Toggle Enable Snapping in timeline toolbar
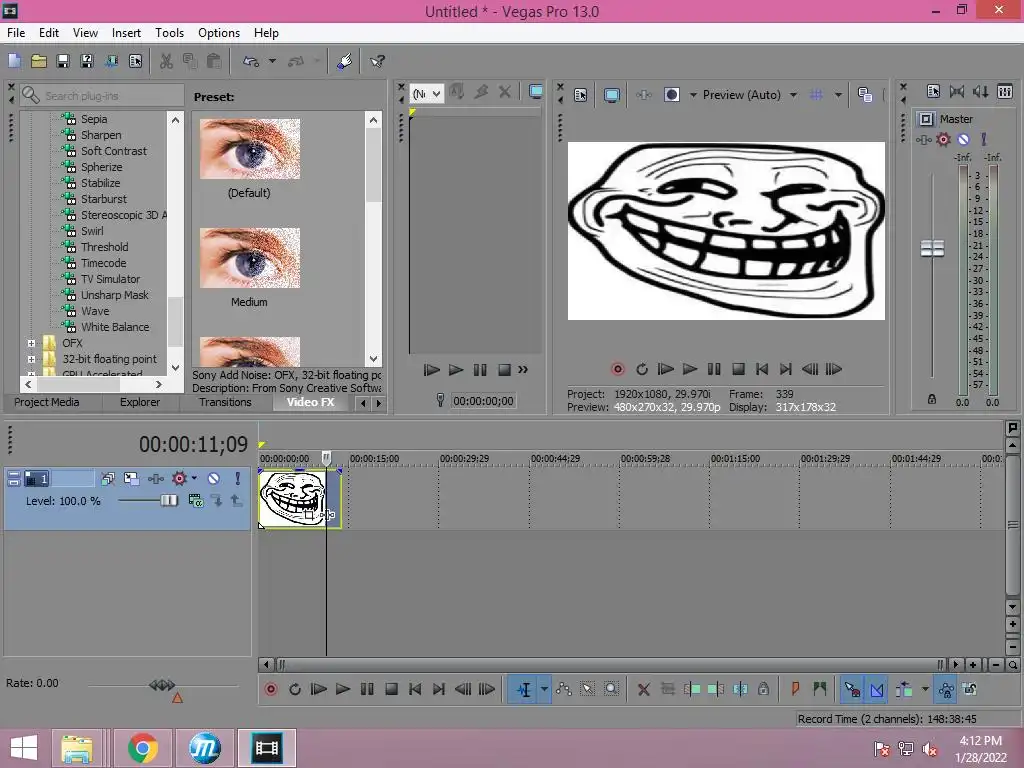Screen dimensions: 1024x768 click(852, 690)
